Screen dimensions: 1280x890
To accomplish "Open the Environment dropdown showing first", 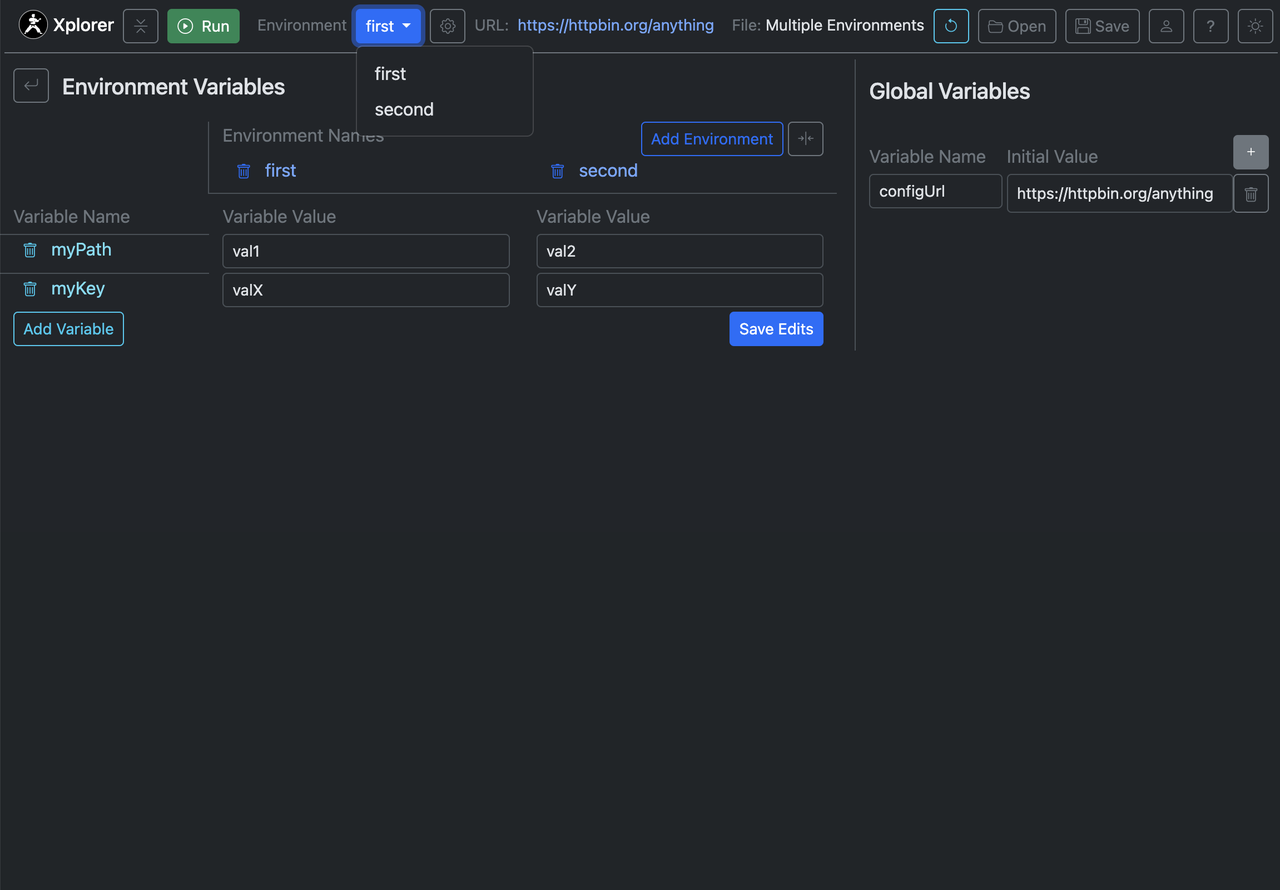I will 388,26.
